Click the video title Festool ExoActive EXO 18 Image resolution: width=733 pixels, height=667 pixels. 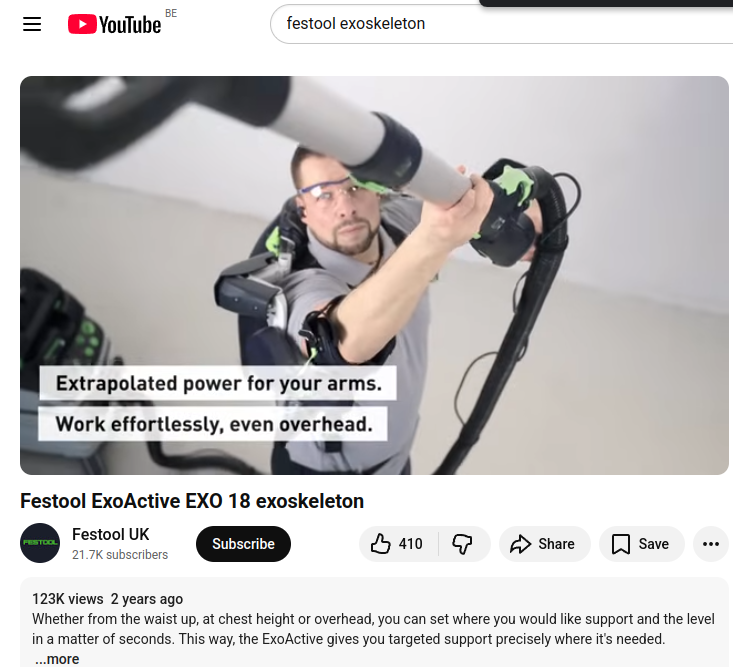click(x=192, y=501)
